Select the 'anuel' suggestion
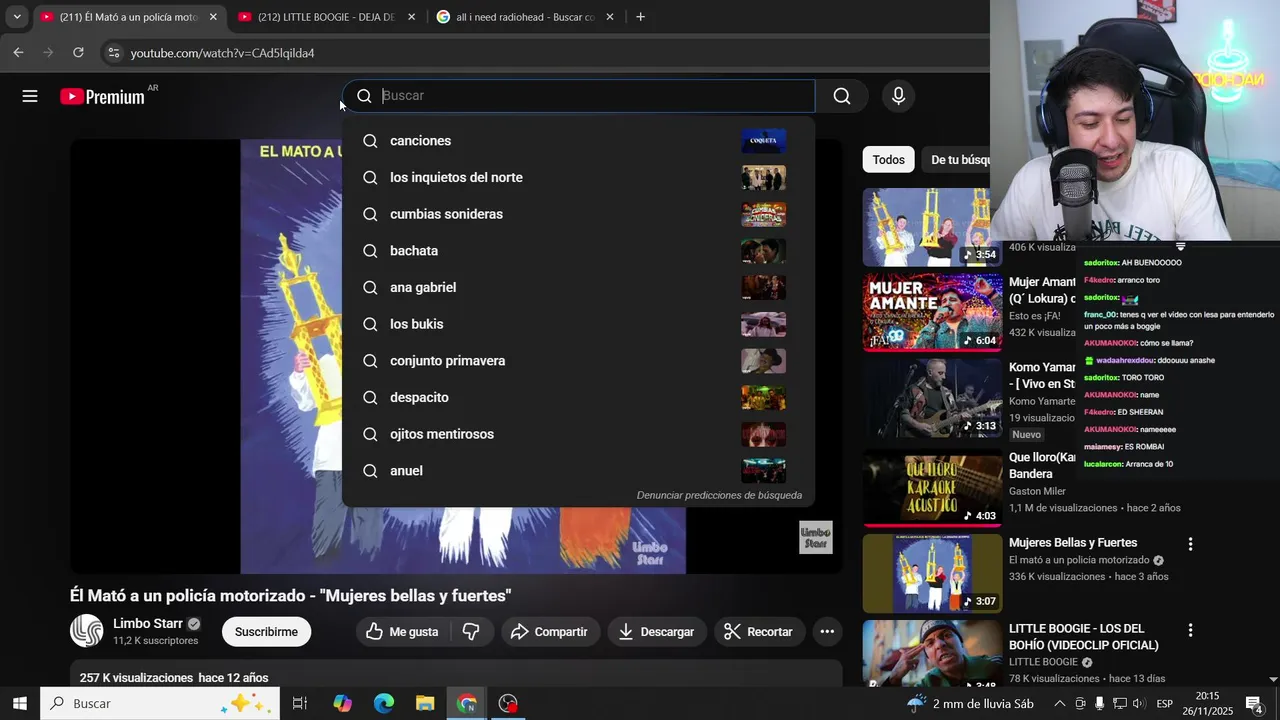 (578, 471)
